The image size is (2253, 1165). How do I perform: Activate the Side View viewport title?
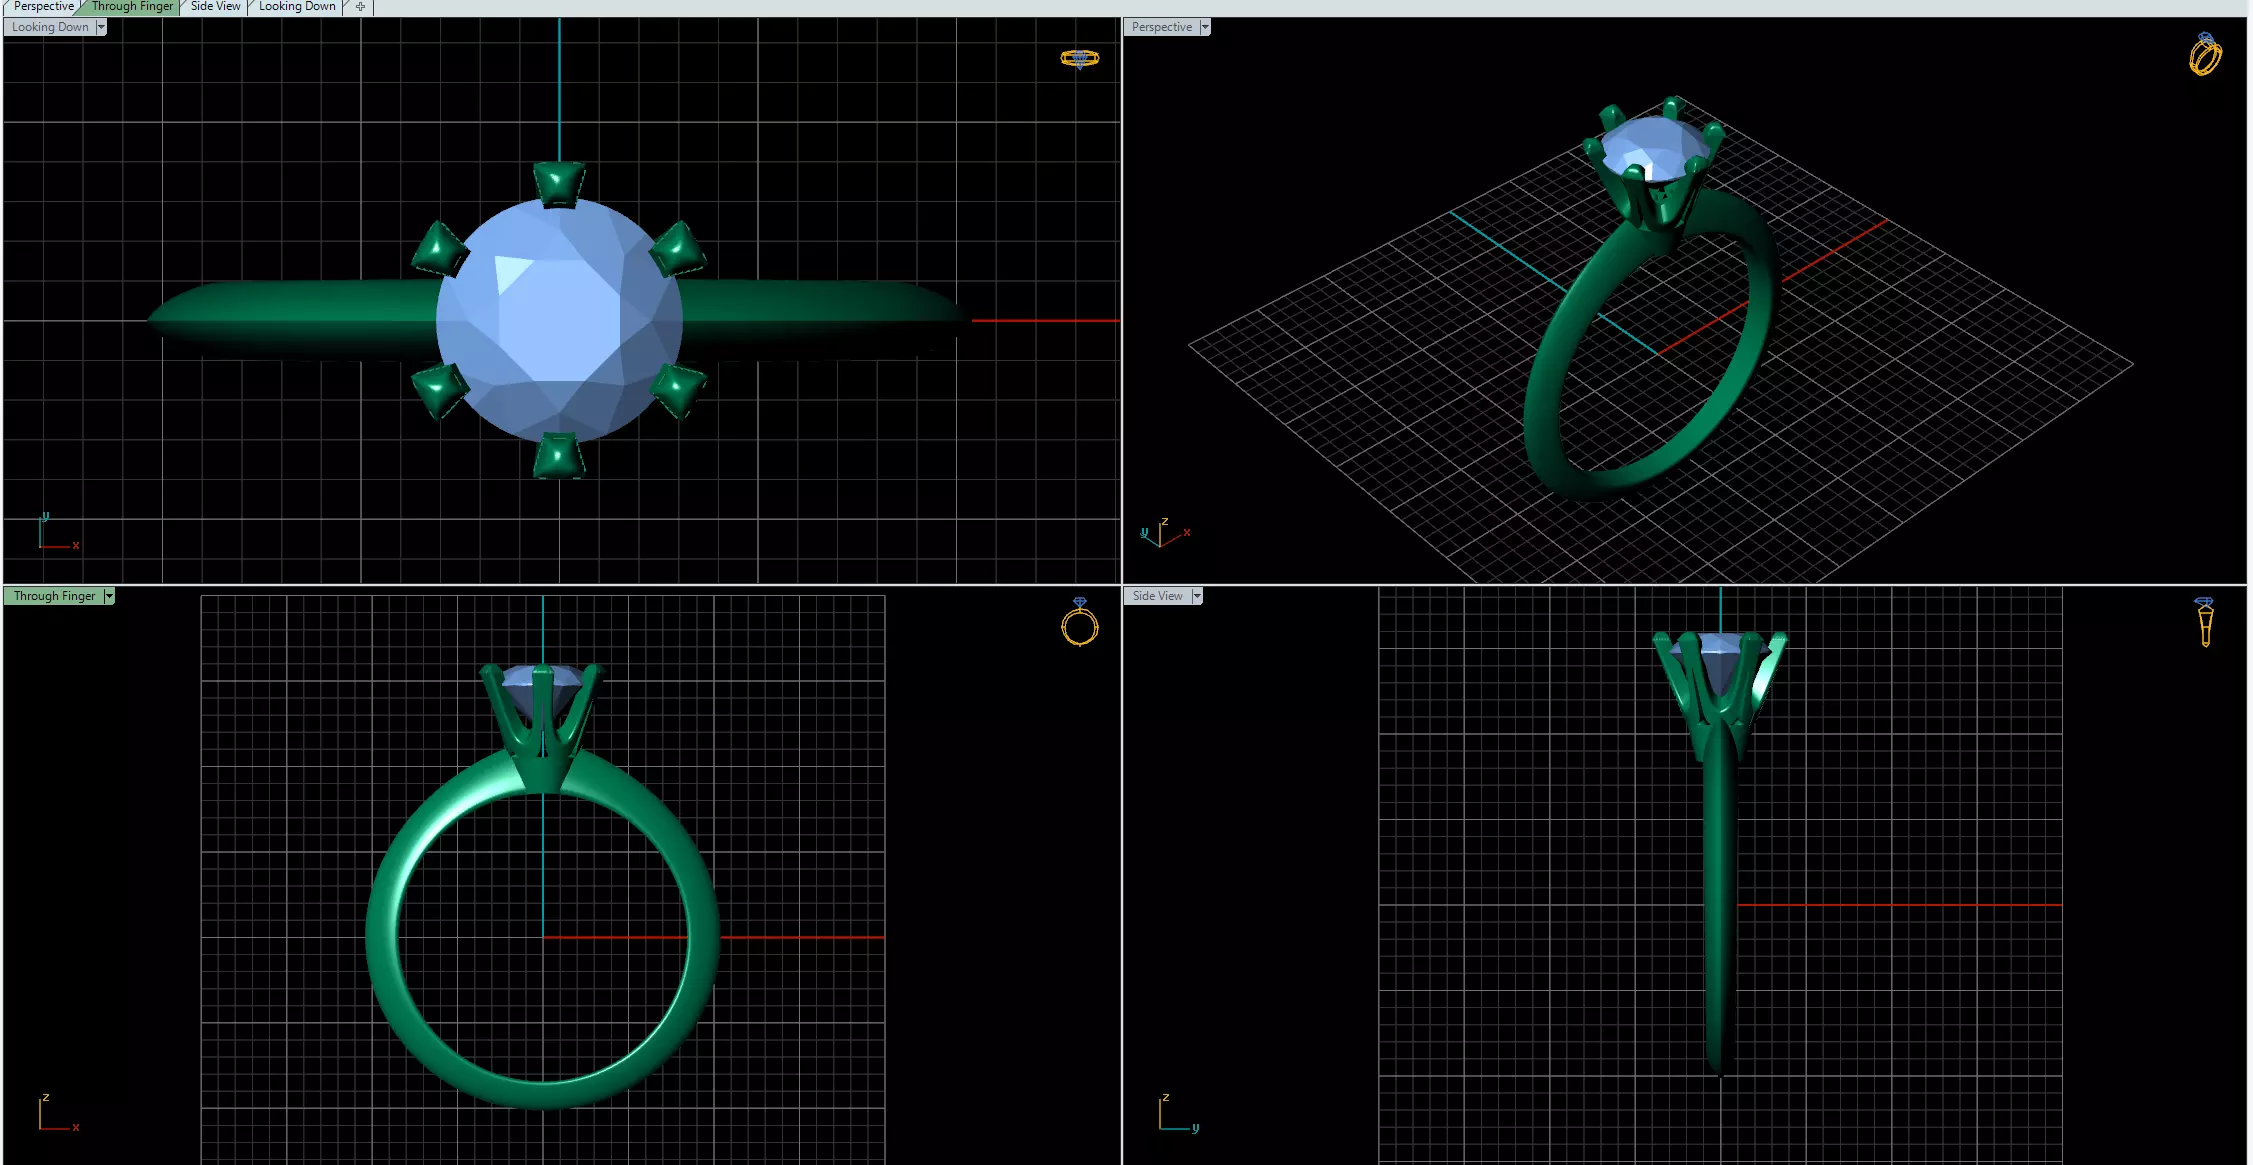tap(1157, 596)
